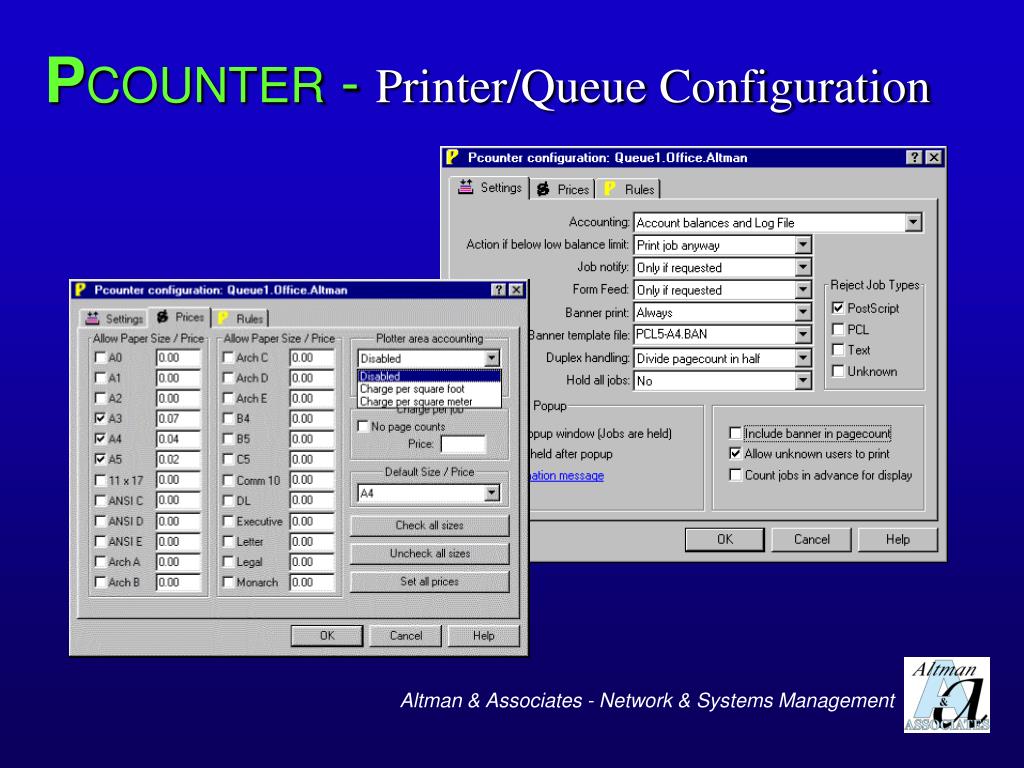Viewport: 1024px width, 768px height.
Task: Uncheck Allow unknown users to print
Action: [x=735, y=453]
